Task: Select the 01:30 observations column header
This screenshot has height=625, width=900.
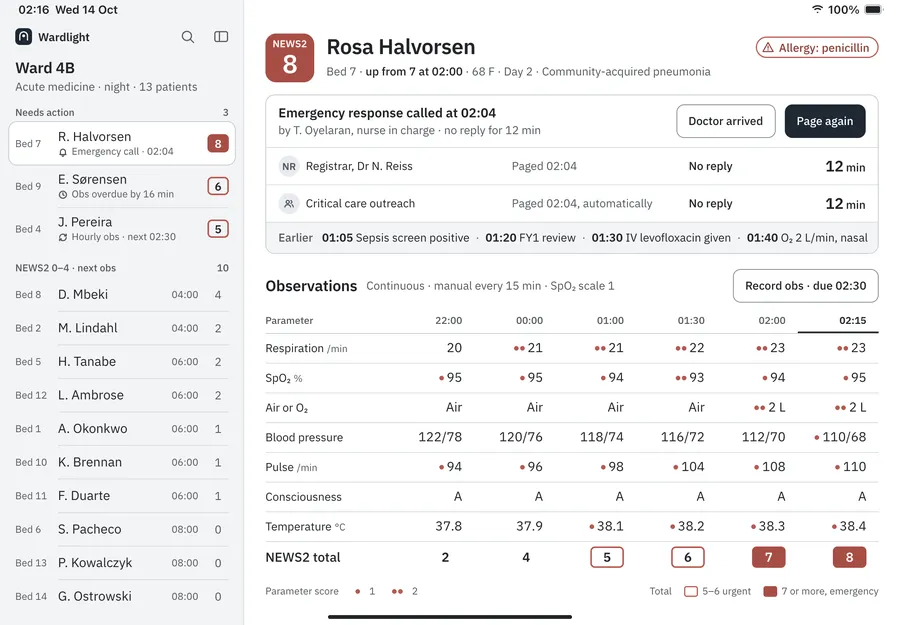Action: point(691,320)
